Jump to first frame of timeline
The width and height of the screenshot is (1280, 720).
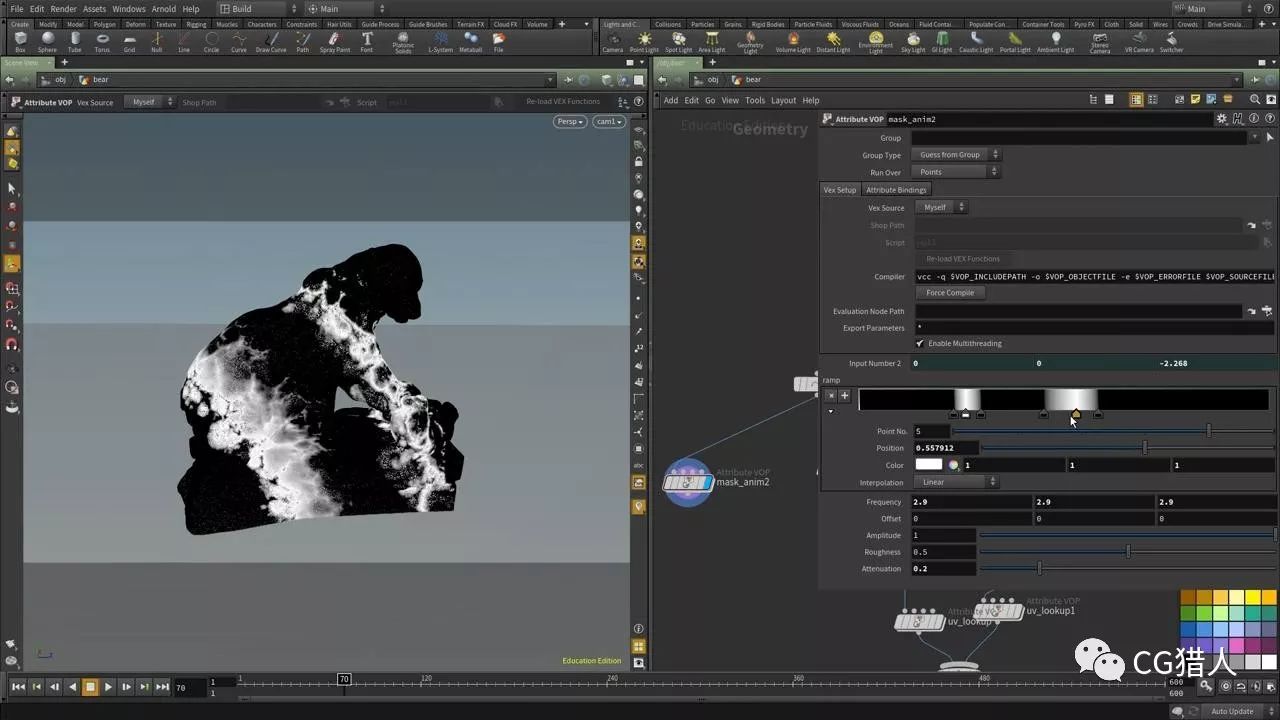(18, 687)
